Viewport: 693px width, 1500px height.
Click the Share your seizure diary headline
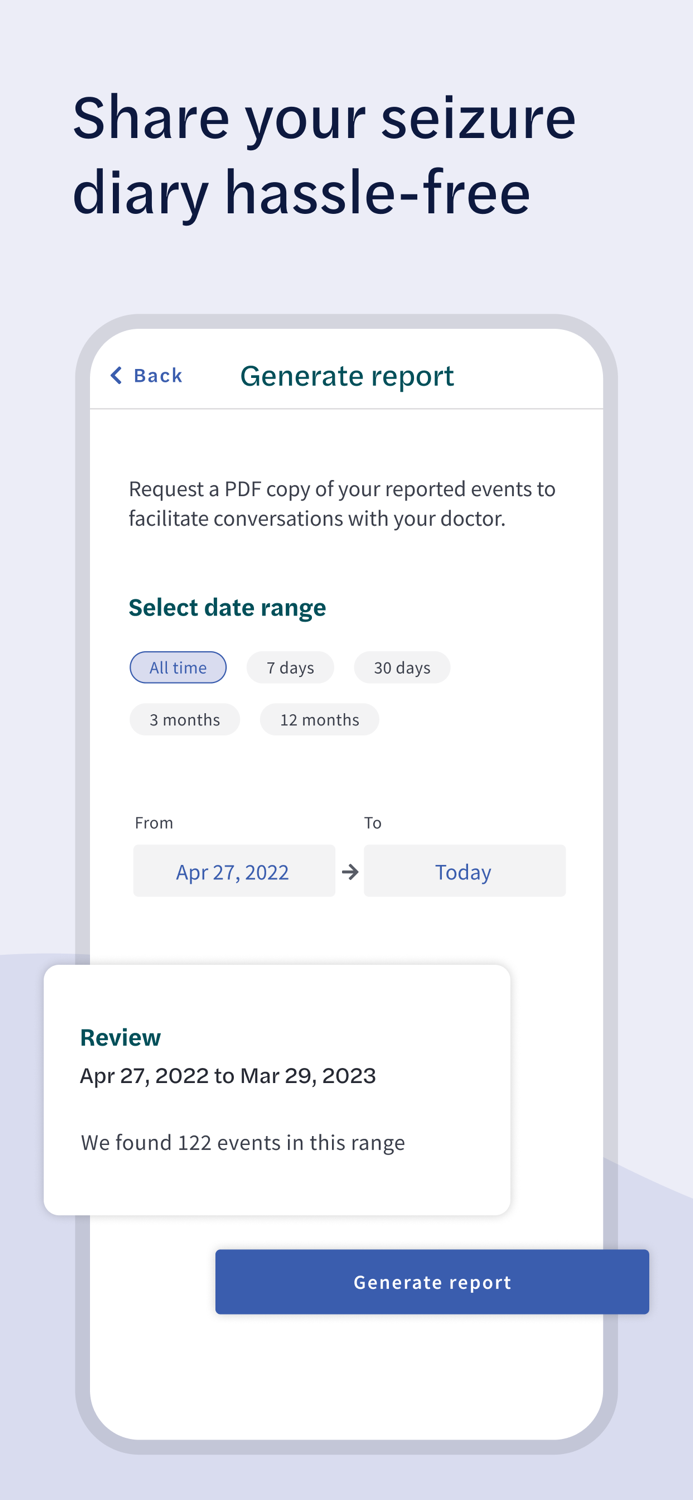tap(324, 155)
